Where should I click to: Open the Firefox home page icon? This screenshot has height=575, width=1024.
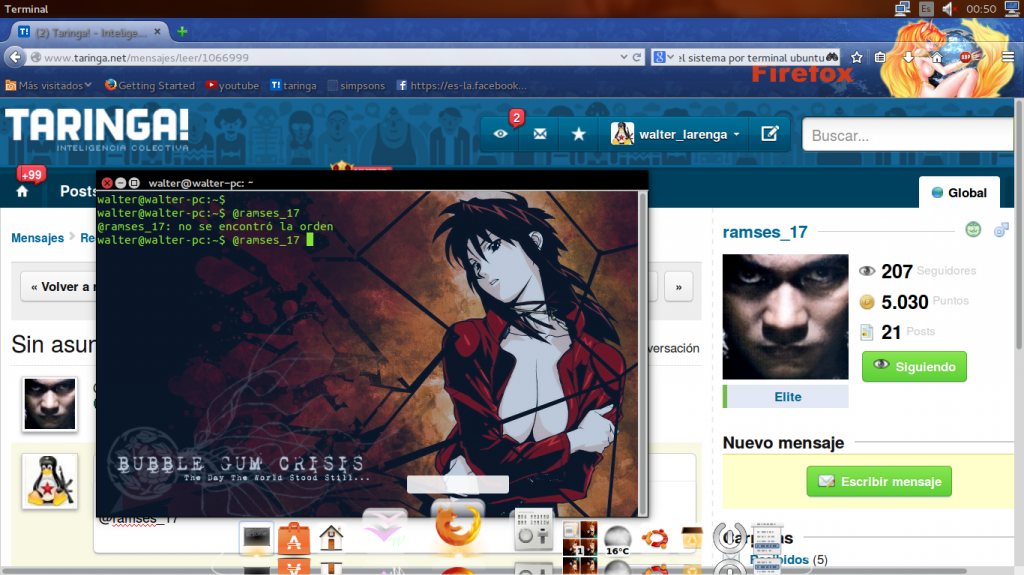[x=937, y=58]
